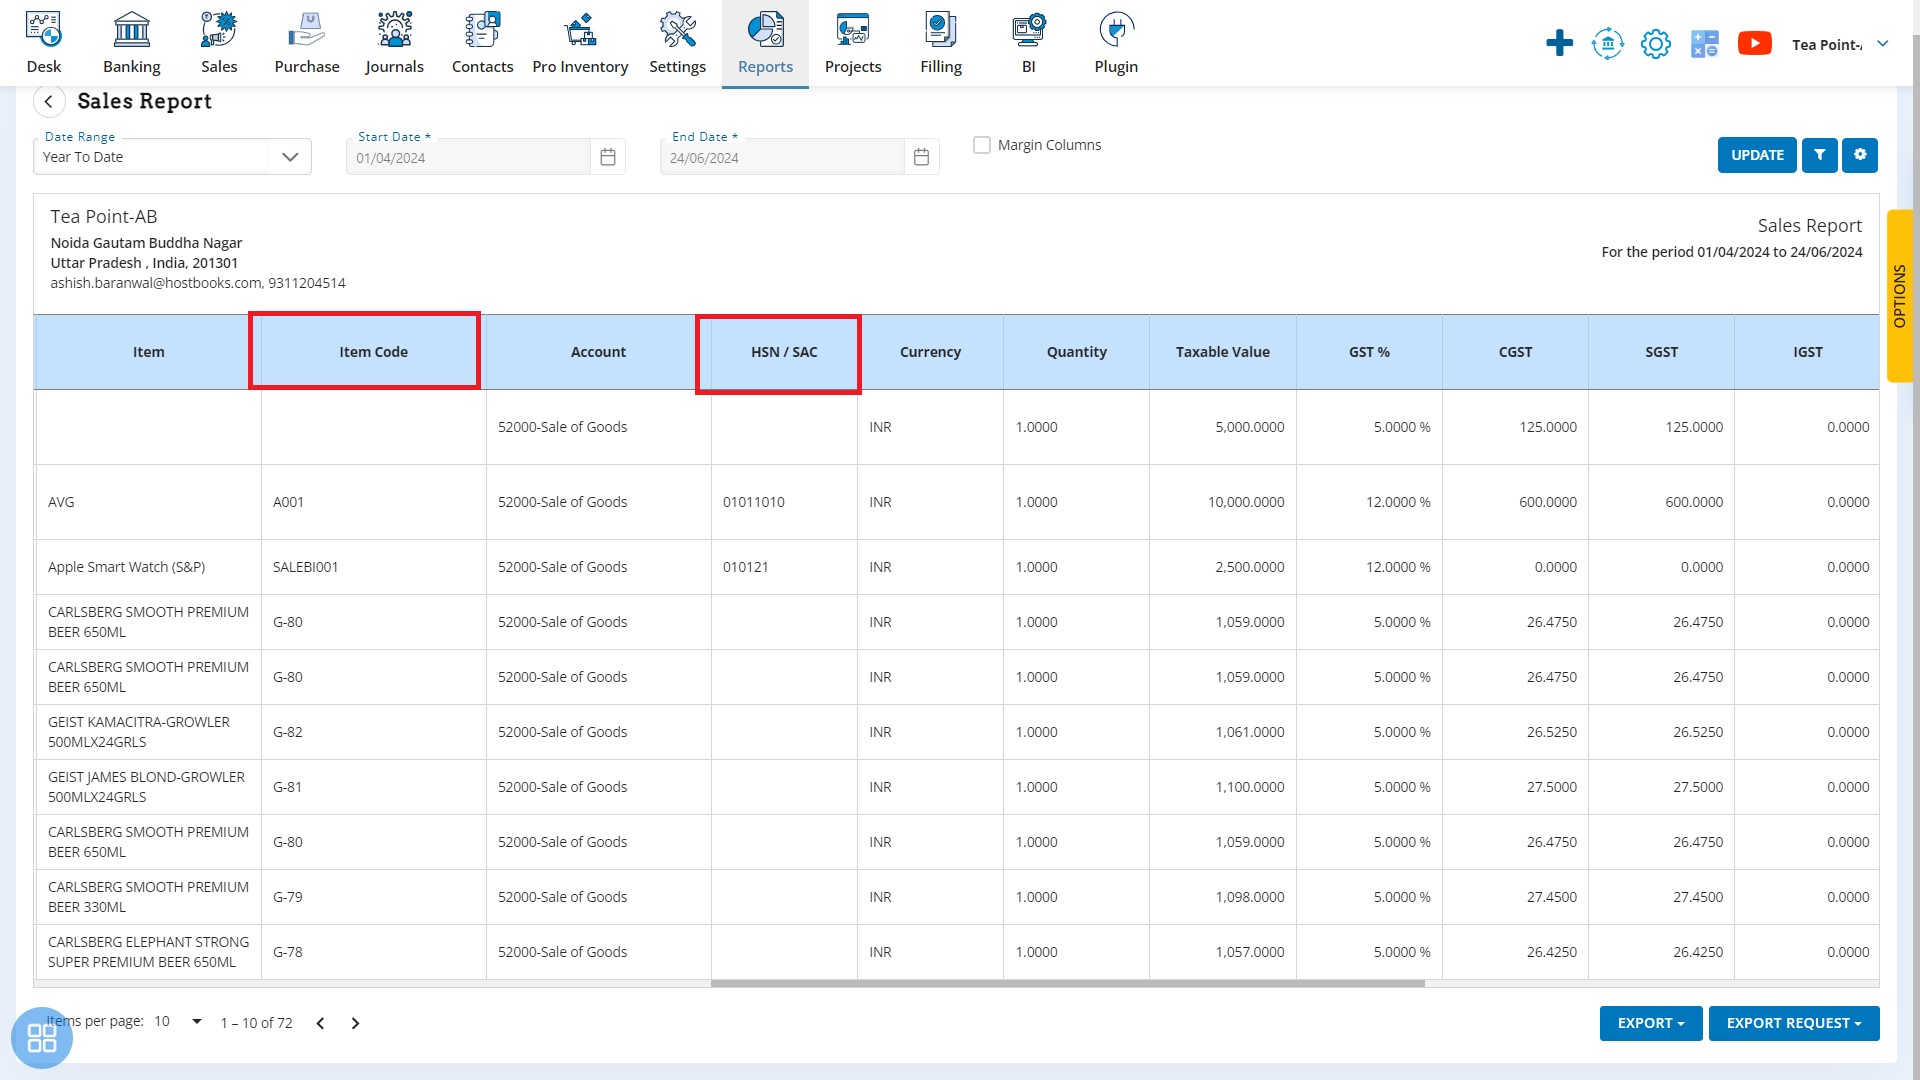Image resolution: width=1920 pixels, height=1080 pixels.
Task: Click item code SALEBI001
Action: pyautogui.click(x=305, y=567)
